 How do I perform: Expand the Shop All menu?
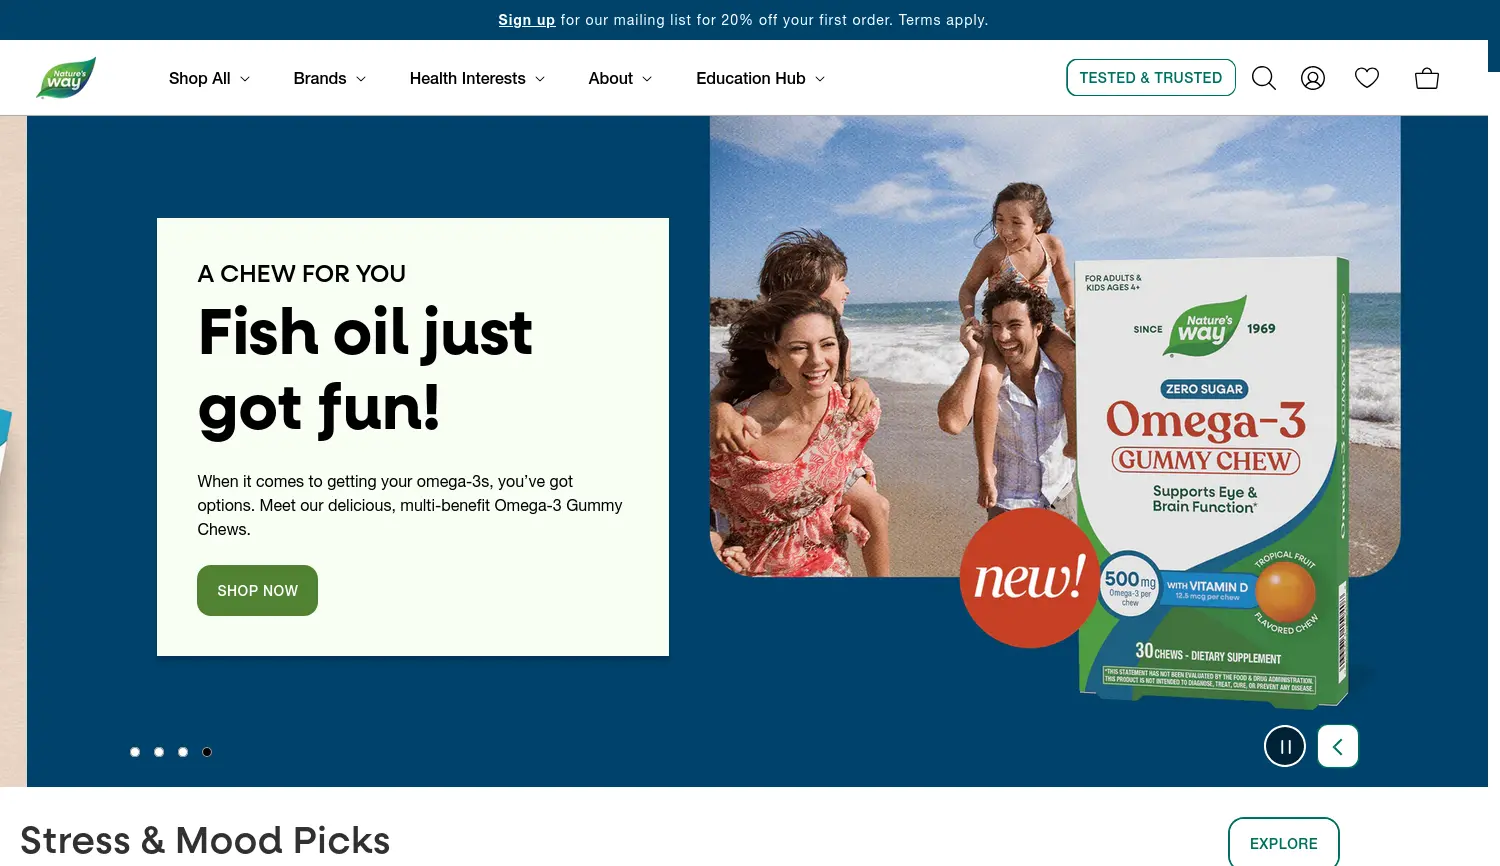(209, 78)
